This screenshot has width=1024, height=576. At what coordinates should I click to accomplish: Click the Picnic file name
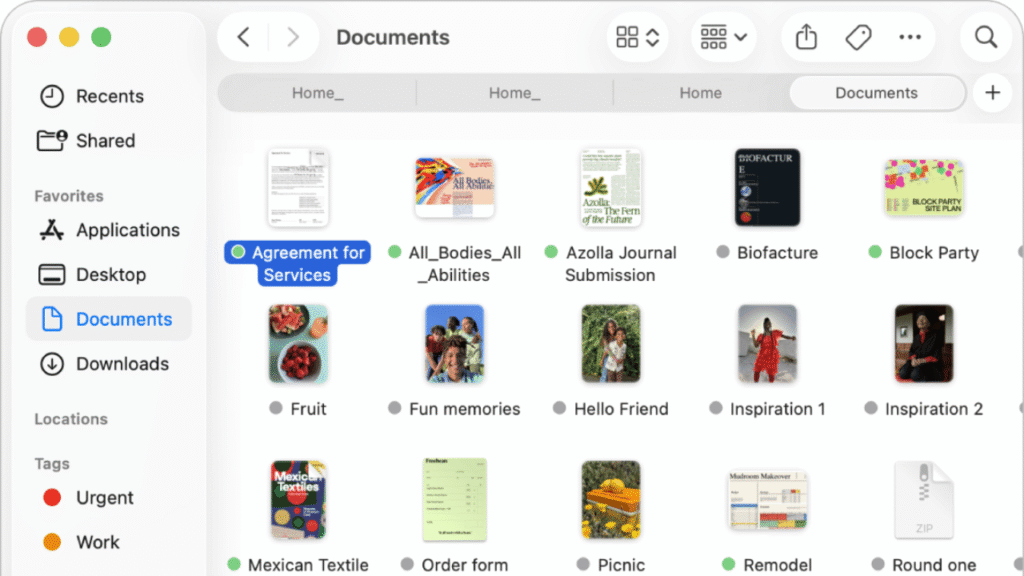(x=621, y=565)
